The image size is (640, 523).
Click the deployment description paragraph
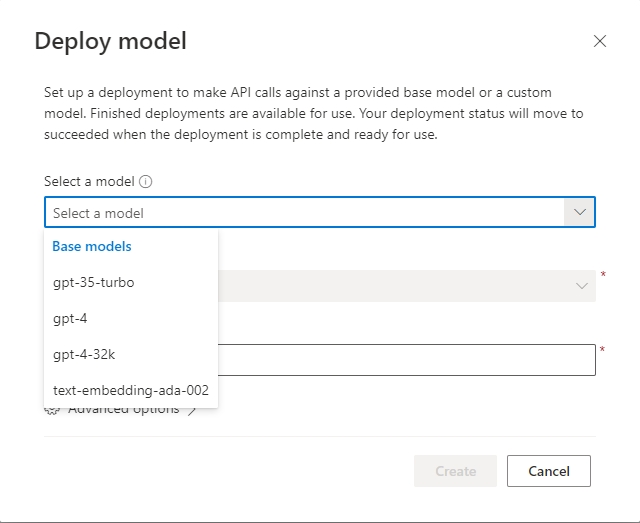coord(313,113)
